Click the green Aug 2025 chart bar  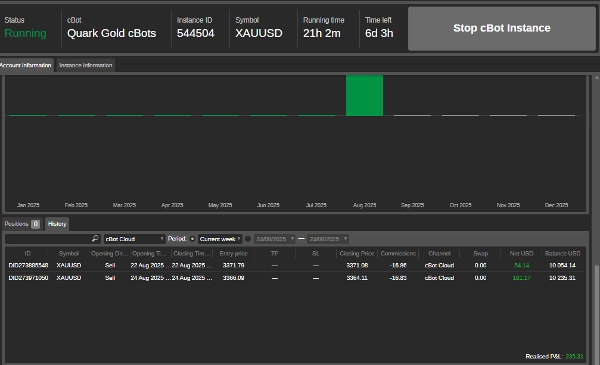pyautogui.click(x=364, y=95)
